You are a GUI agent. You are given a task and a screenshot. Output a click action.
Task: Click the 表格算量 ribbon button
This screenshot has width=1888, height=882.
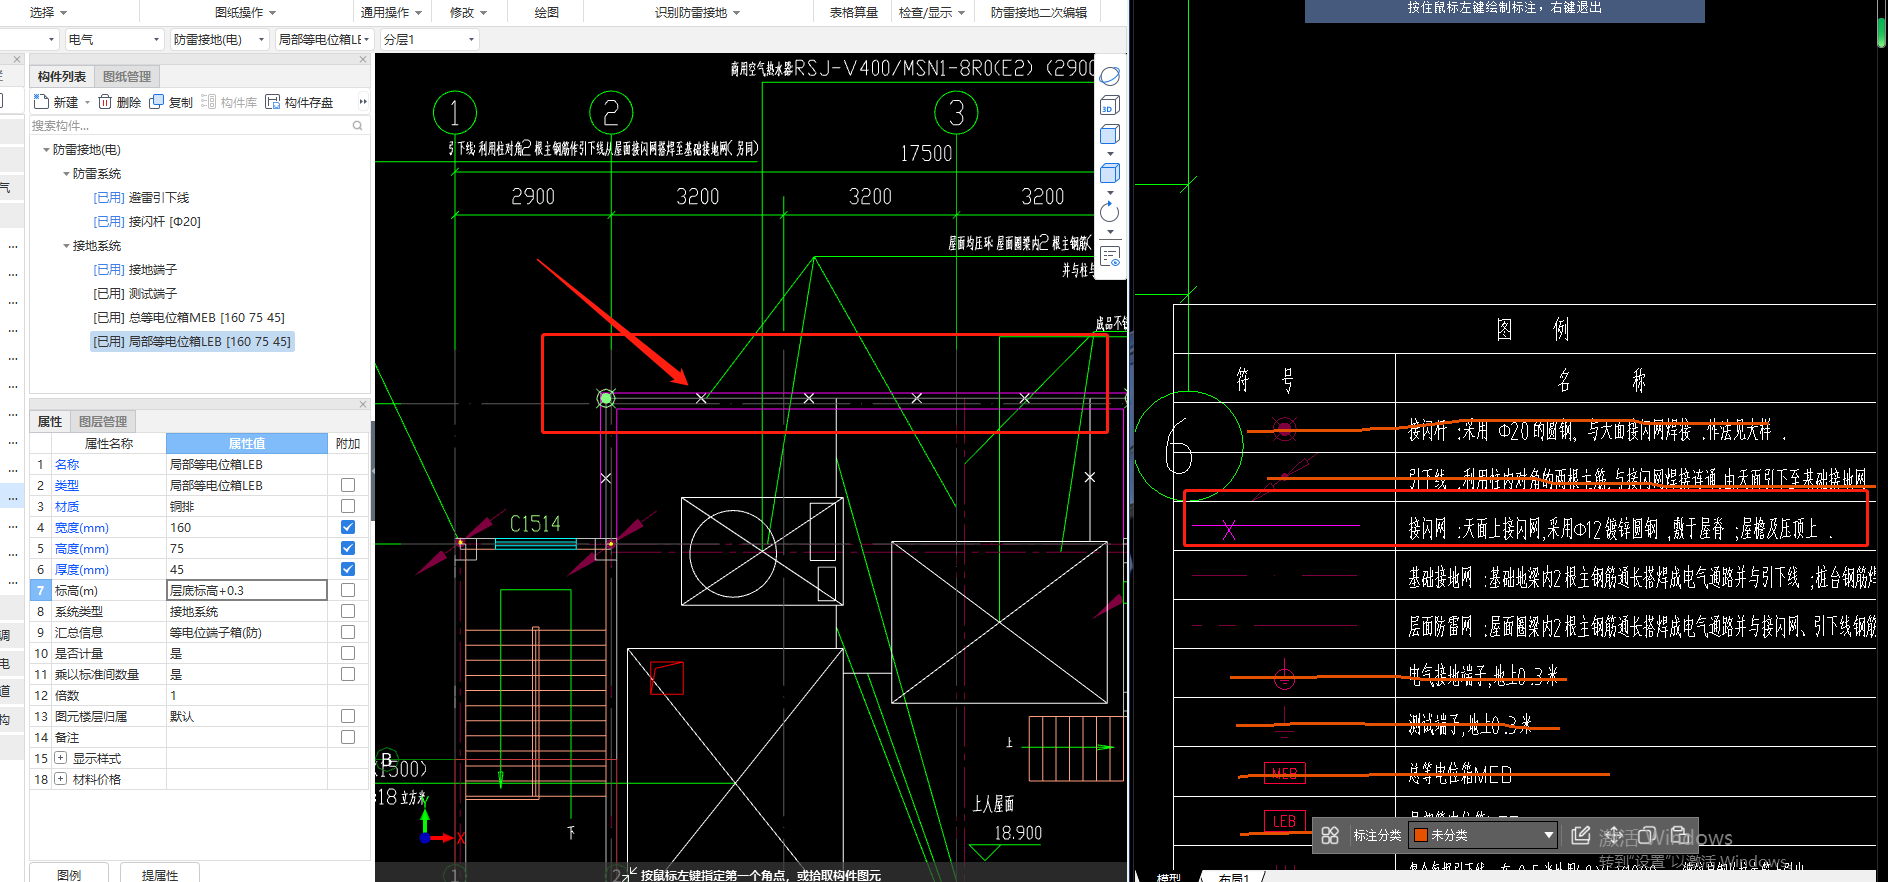tap(853, 12)
